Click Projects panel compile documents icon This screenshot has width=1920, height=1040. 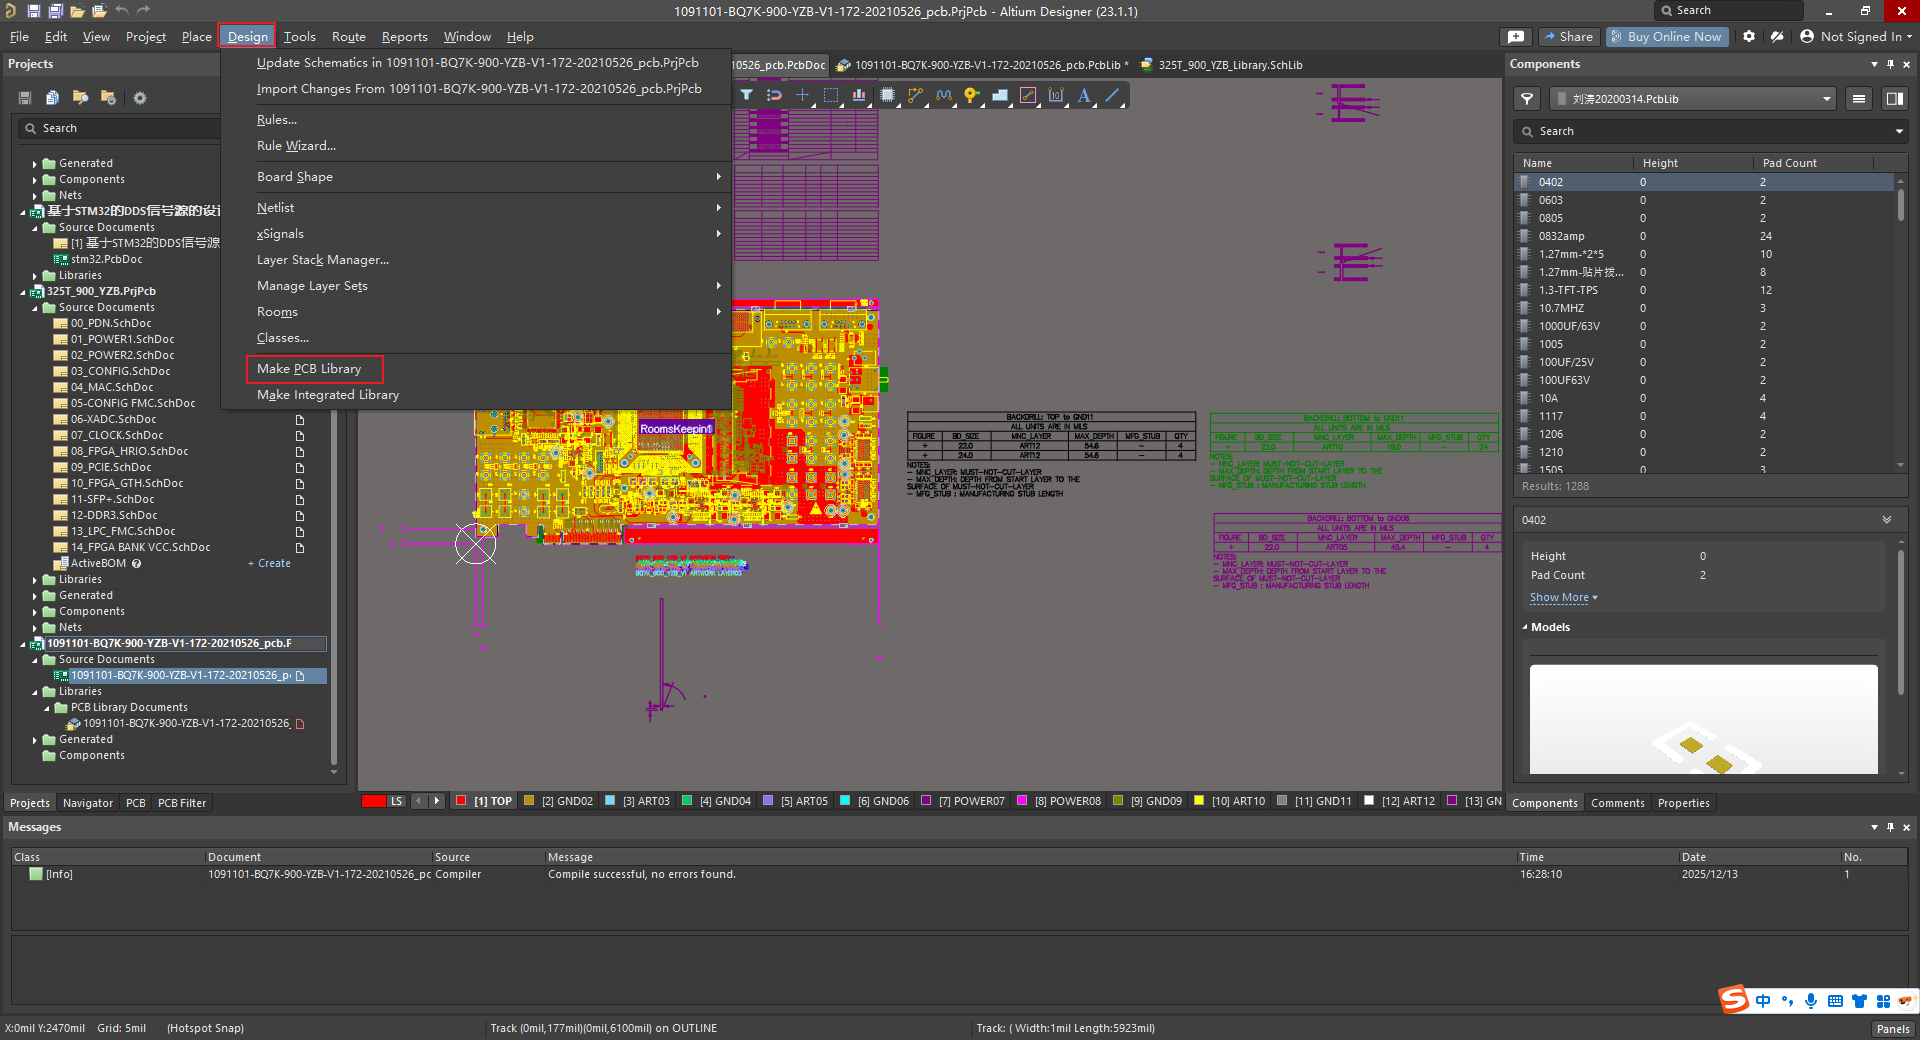[52, 98]
